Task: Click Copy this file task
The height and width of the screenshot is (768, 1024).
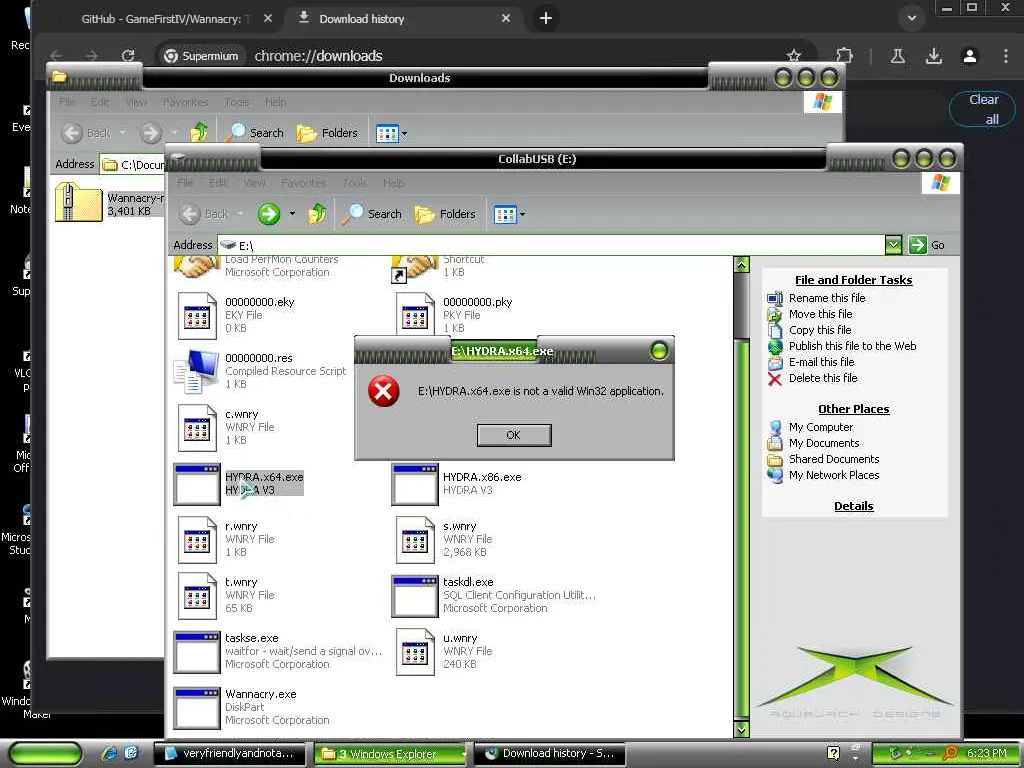Action: [x=820, y=330]
